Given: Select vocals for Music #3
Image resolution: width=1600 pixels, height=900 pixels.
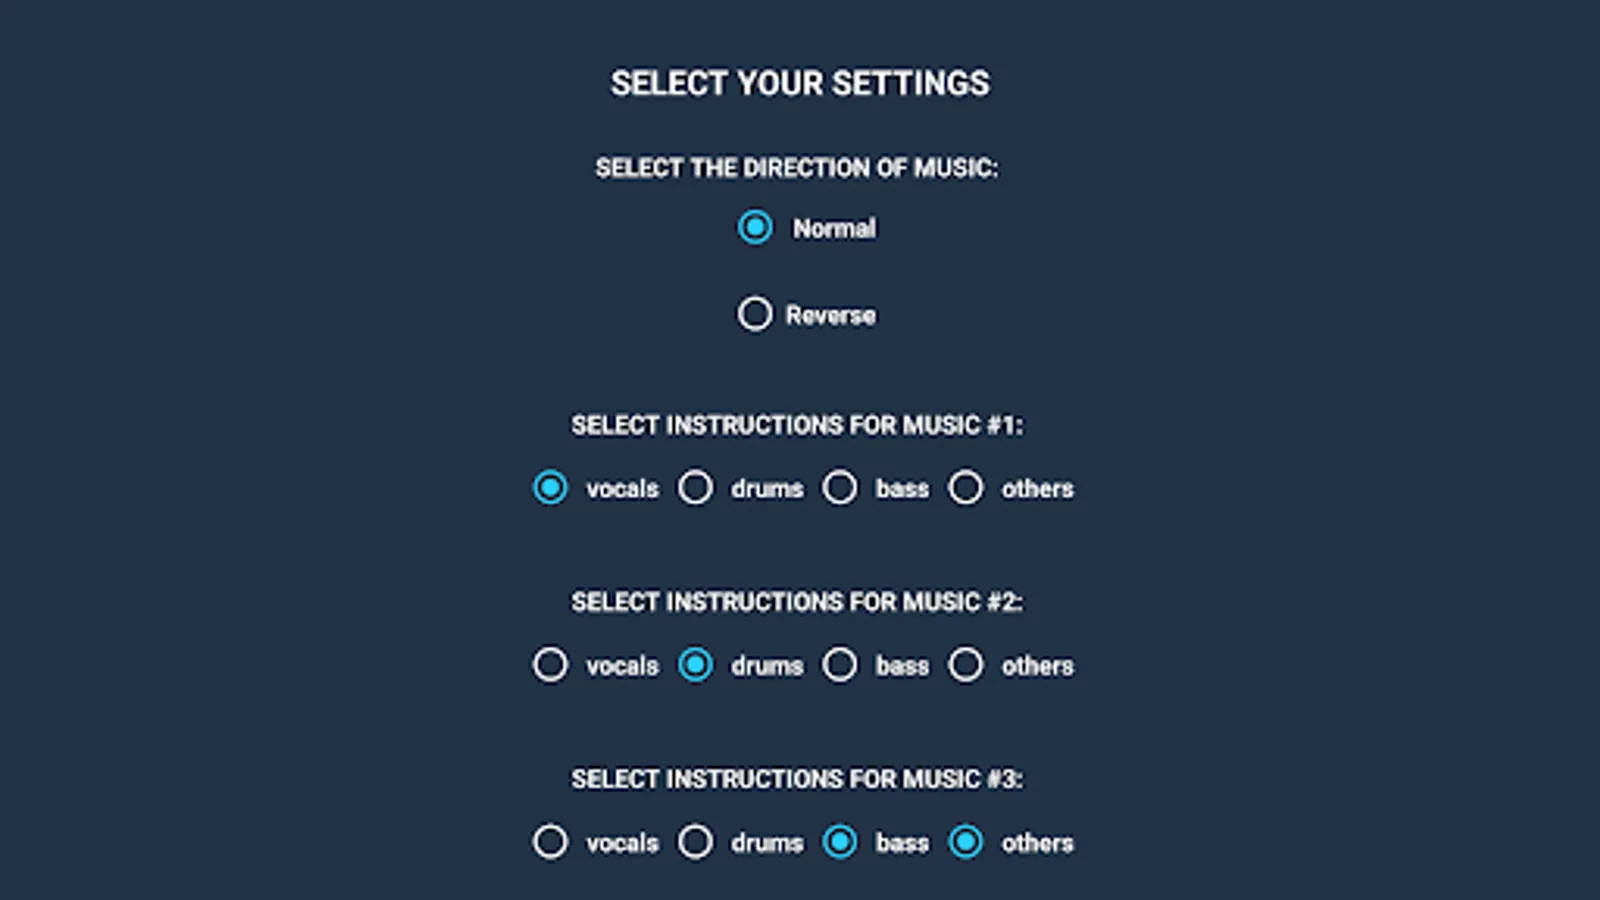Looking at the screenshot, I should tap(550, 842).
